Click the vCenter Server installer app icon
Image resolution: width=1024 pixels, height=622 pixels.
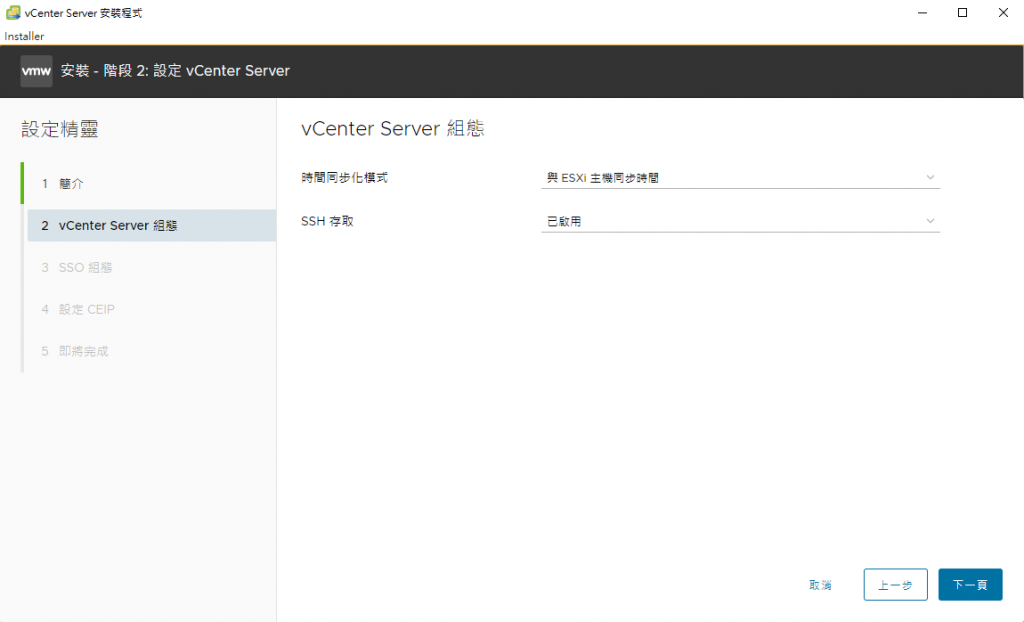12,12
